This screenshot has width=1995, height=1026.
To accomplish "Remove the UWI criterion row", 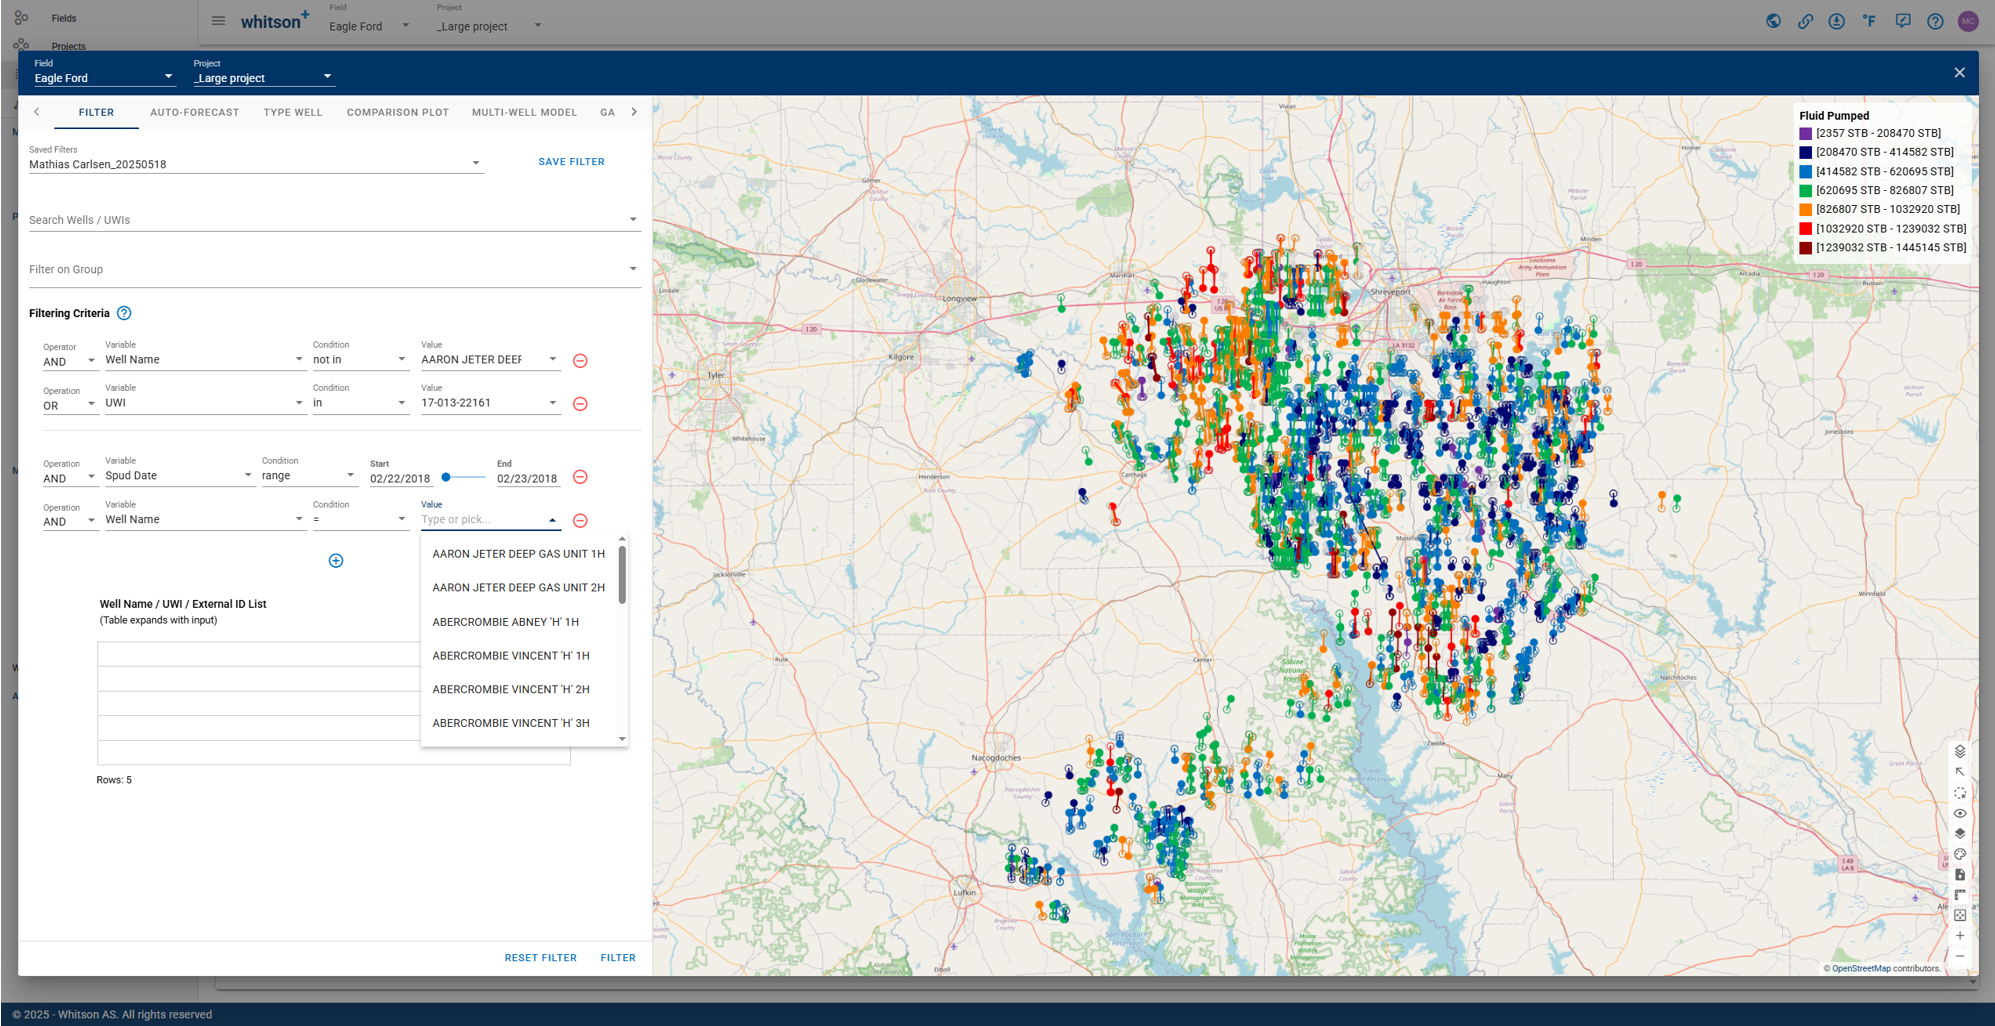I will [x=580, y=404].
